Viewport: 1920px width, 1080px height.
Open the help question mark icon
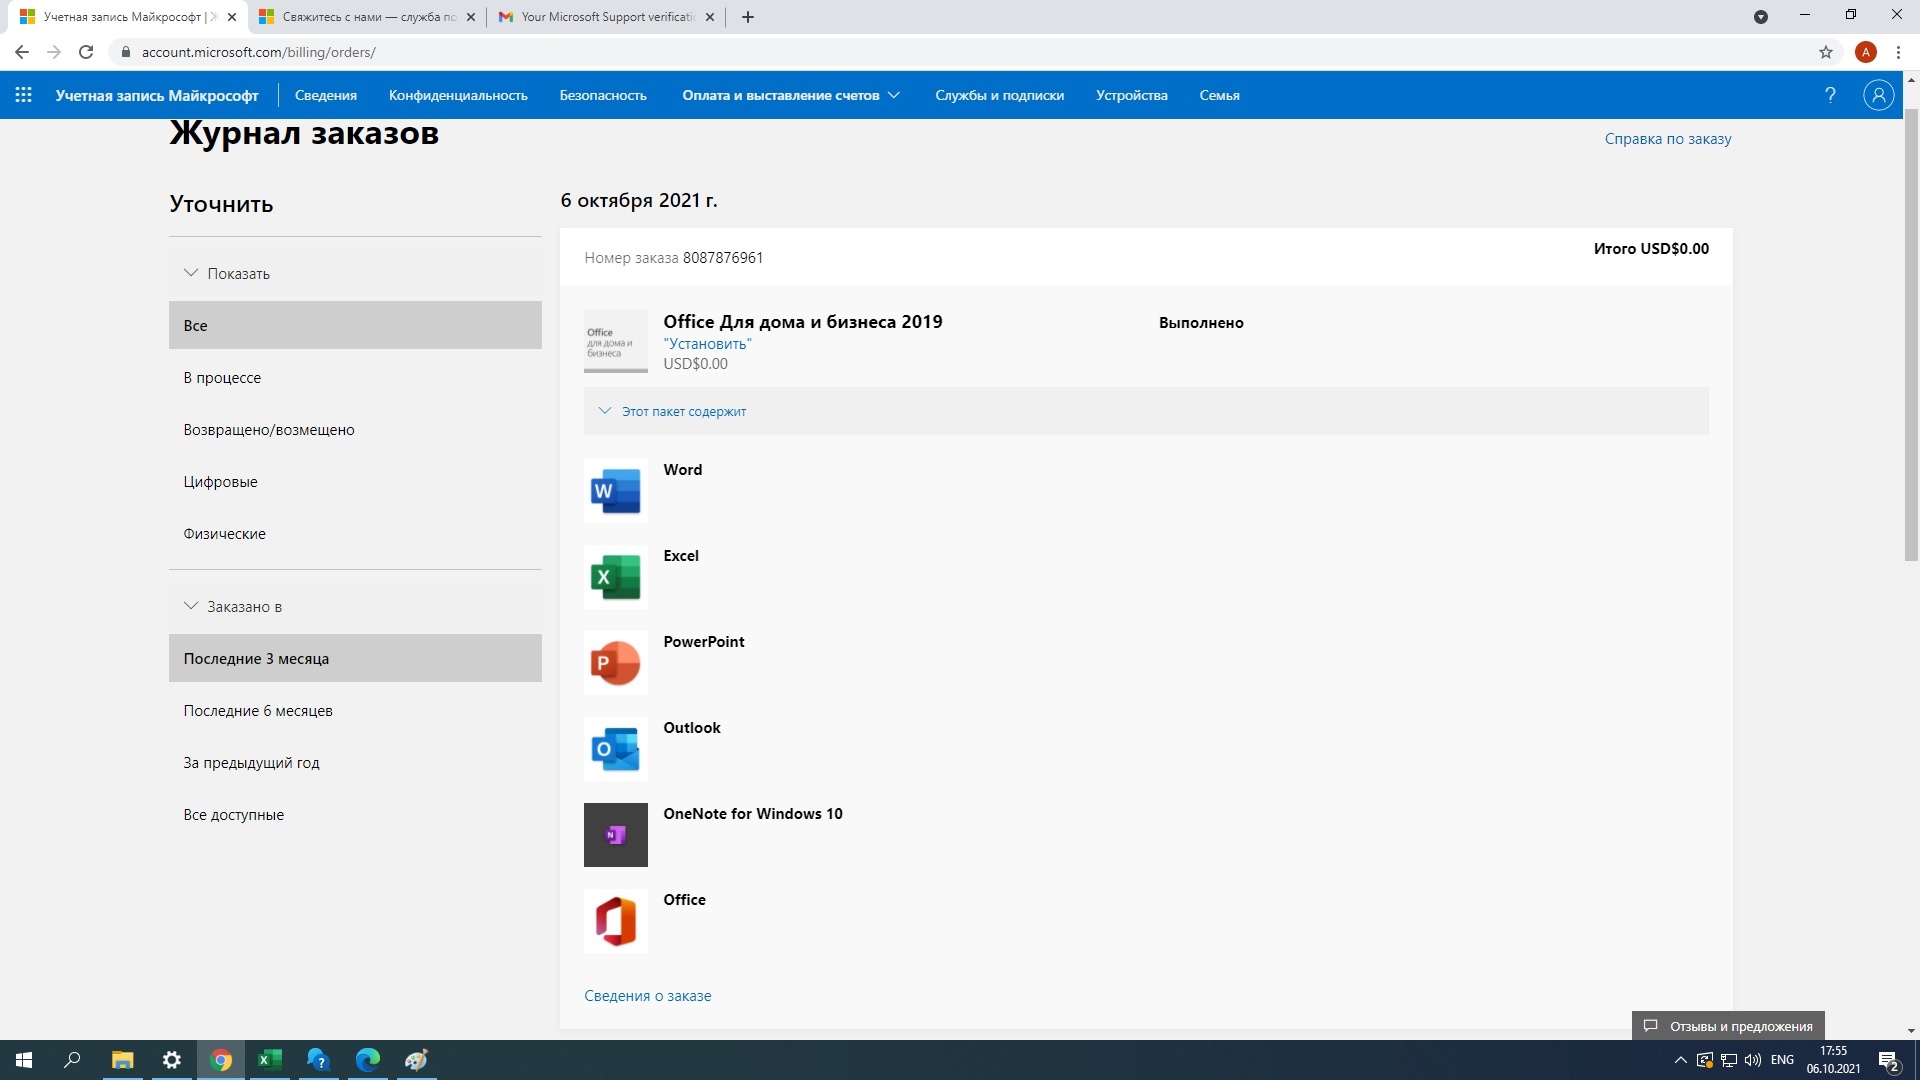(1830, 95)
